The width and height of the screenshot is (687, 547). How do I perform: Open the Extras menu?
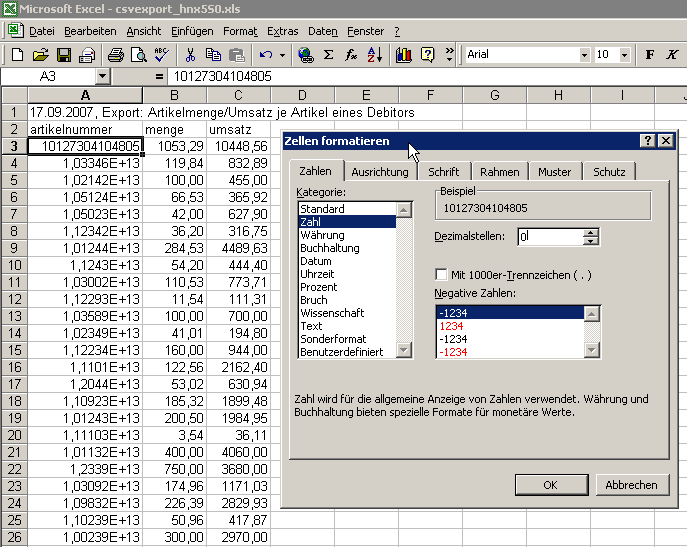[283, 31]
